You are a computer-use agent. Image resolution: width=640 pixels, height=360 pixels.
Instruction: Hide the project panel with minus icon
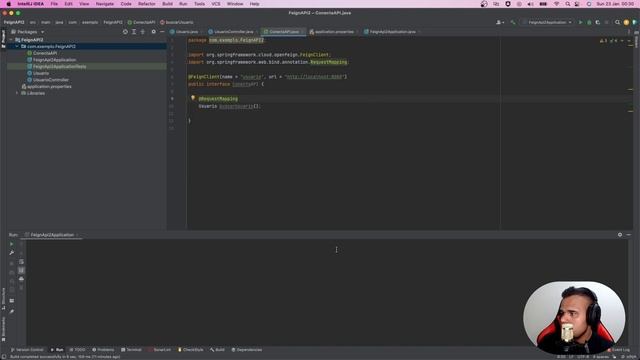(x=162, y=31)
